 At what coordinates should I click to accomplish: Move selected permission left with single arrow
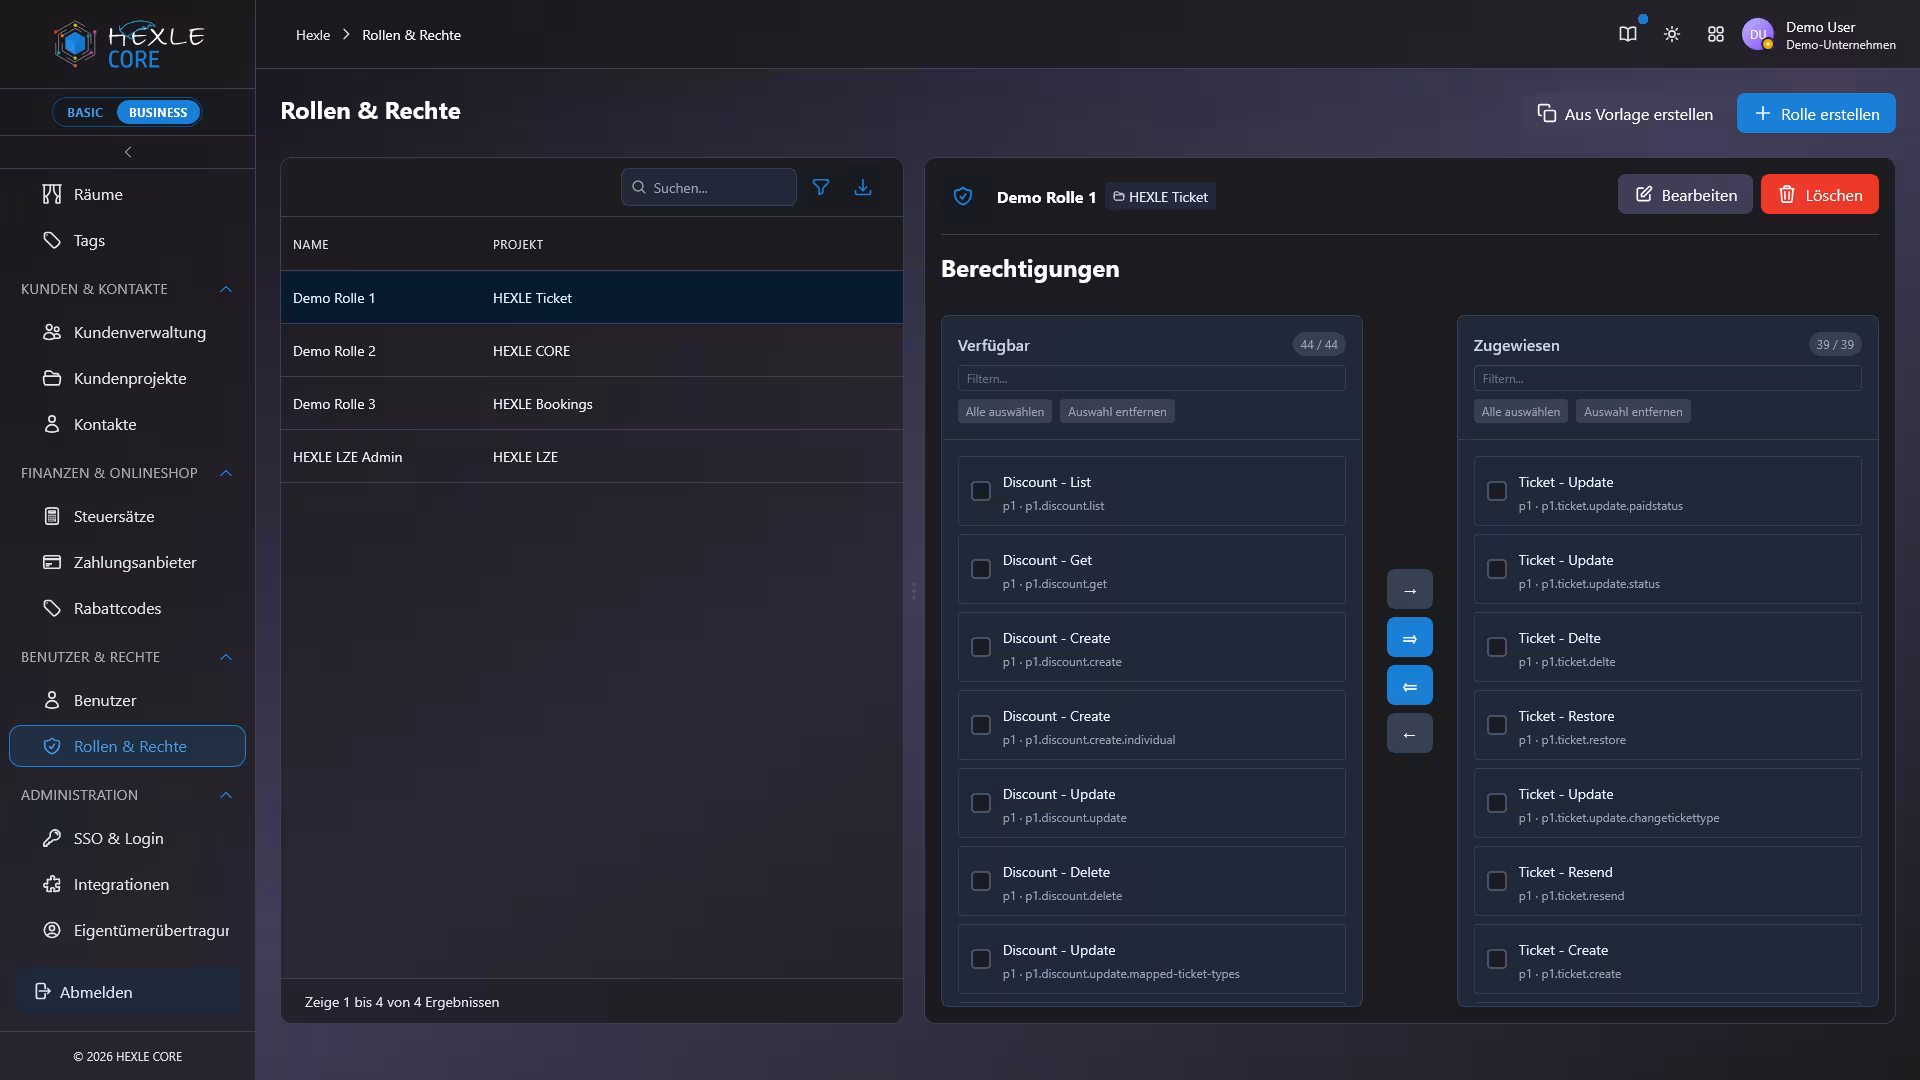(x=1409, y=734)
